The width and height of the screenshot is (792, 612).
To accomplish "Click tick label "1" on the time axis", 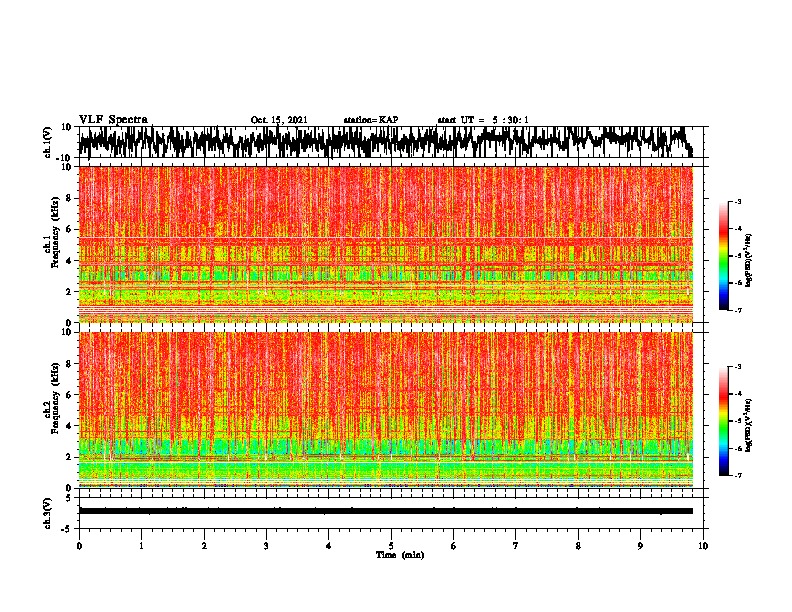I will click(141, 546).
